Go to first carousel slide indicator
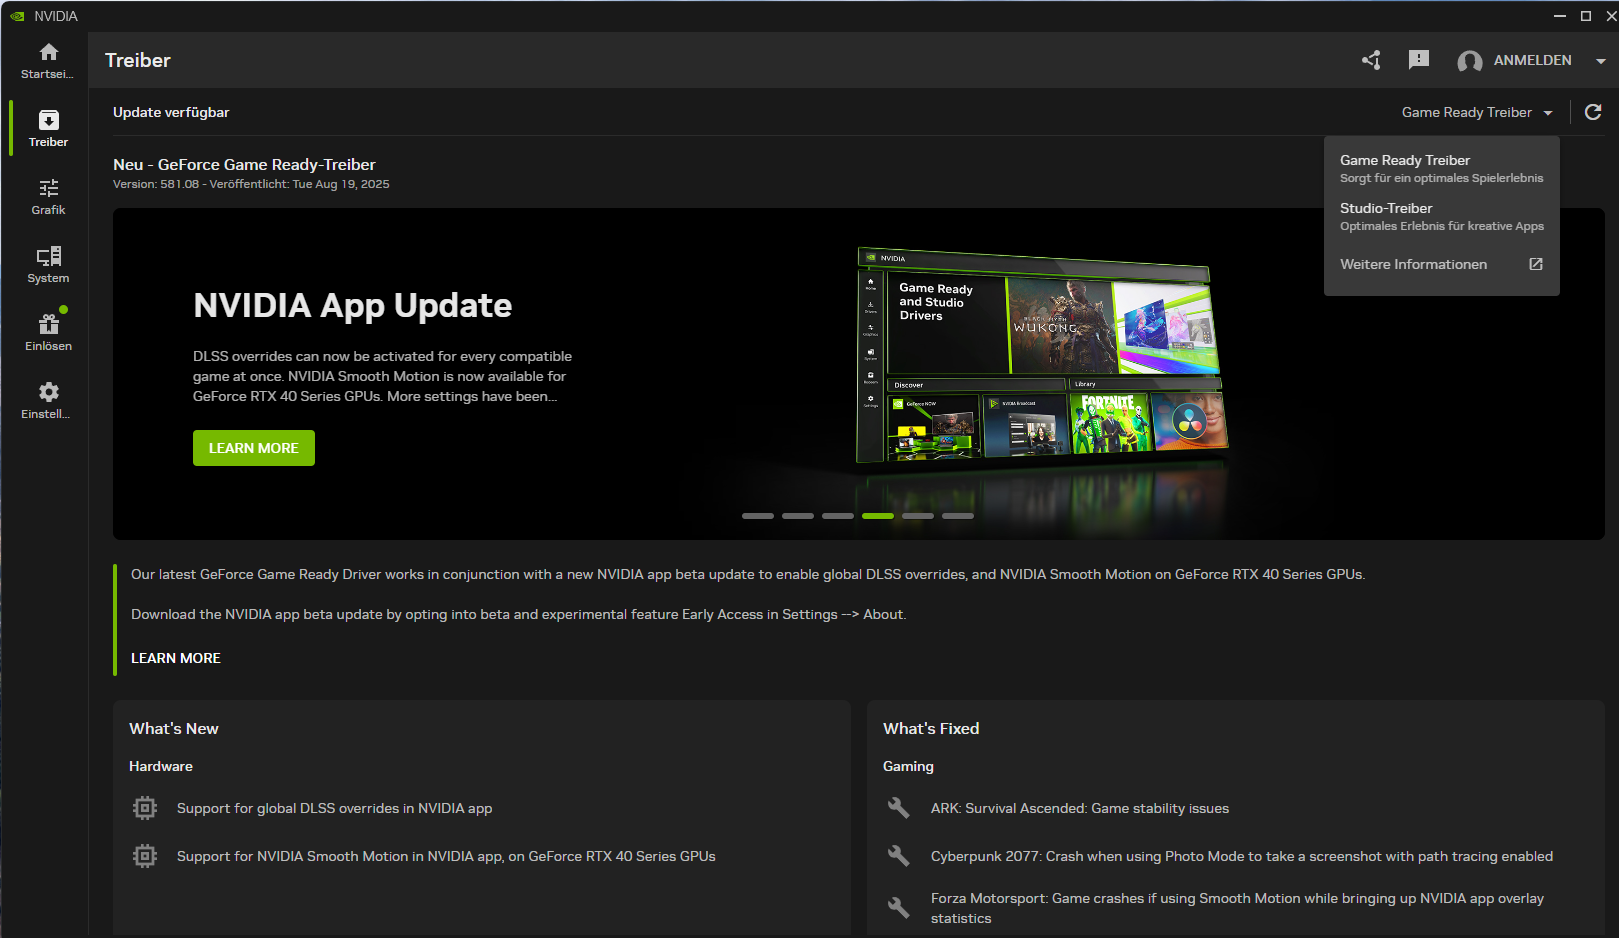 tap(758, 516)
